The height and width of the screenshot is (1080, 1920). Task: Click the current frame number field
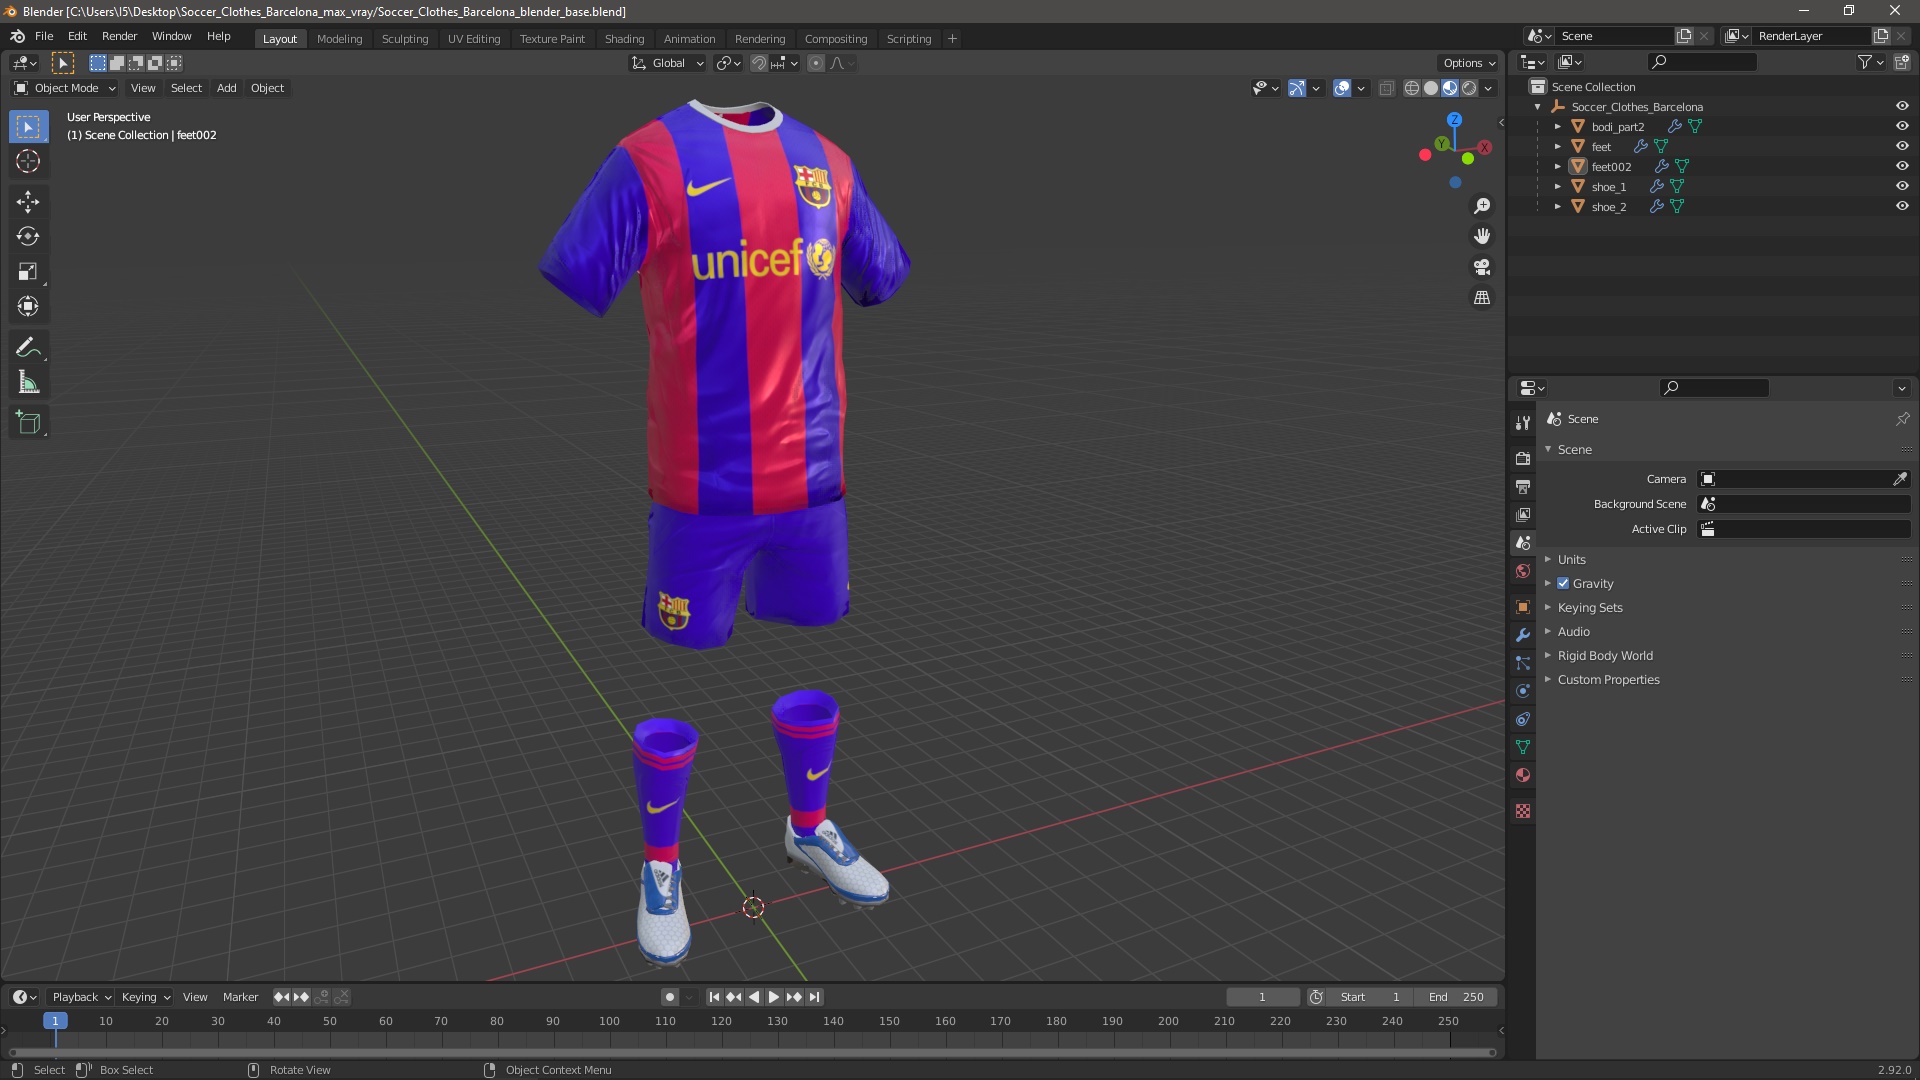coord(1262,997)
